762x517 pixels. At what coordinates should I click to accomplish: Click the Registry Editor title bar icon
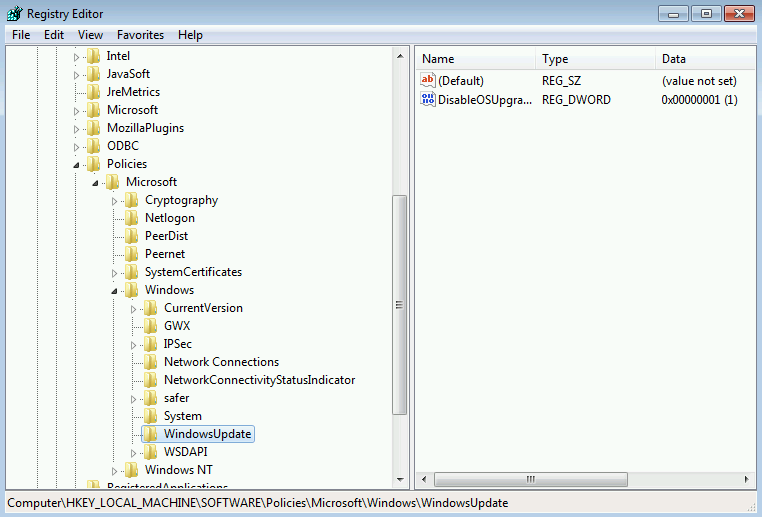tap(13, 14)
